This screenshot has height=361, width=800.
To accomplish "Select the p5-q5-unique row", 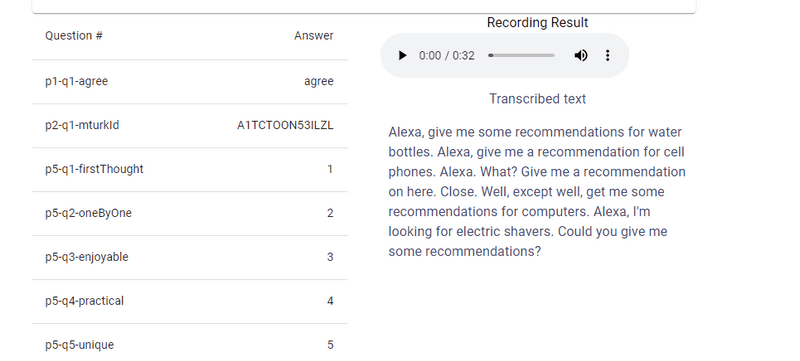I will [x=189, y=342].
